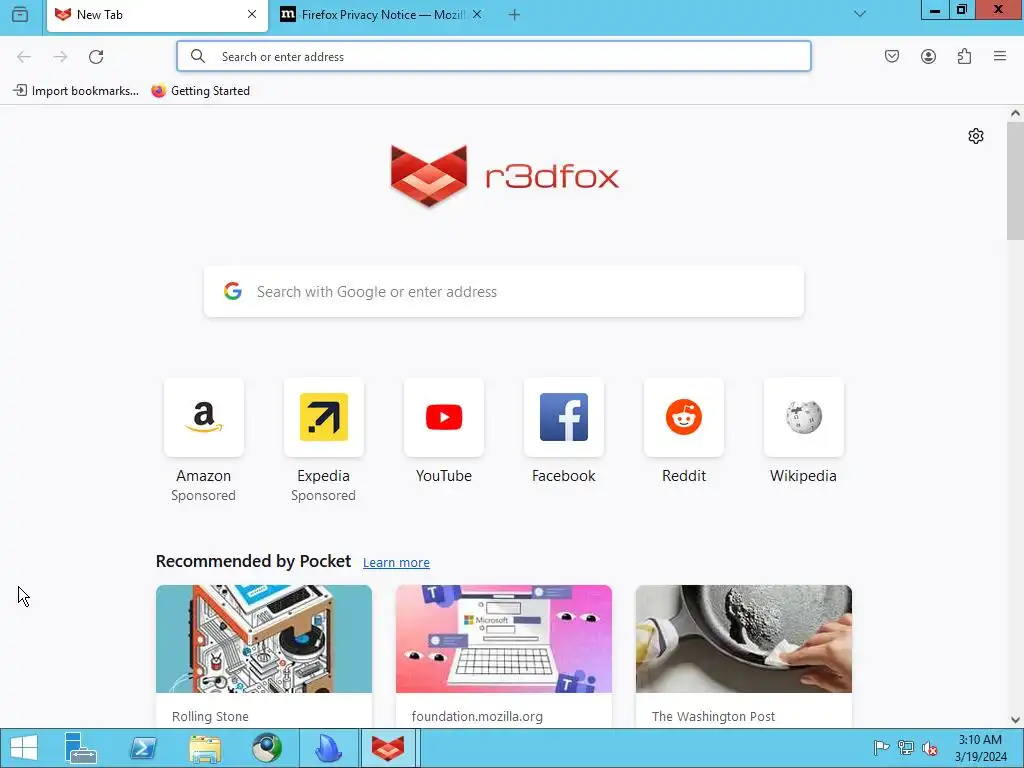
Task: Open Firefox View from the tab strip
Action: click(x=20, y=14)
